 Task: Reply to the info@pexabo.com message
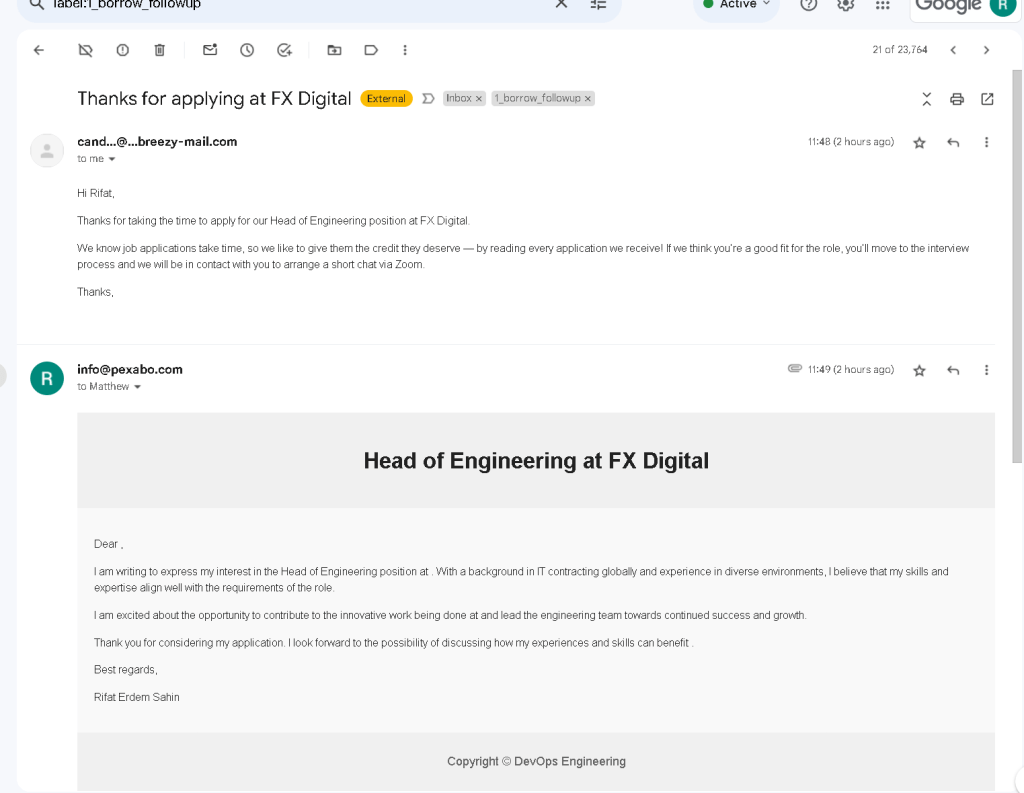pos(953,370)
